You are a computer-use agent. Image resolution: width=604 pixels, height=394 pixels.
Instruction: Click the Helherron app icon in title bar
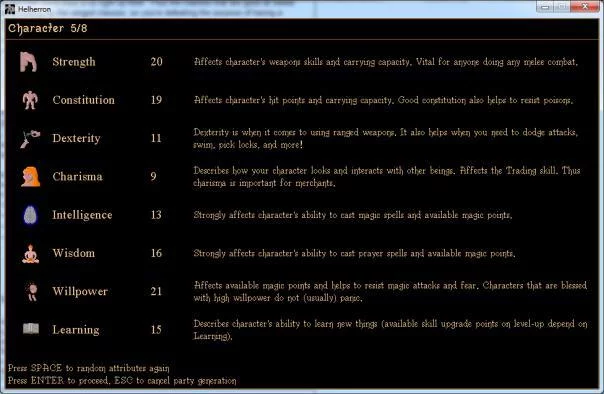click(10, 8)
